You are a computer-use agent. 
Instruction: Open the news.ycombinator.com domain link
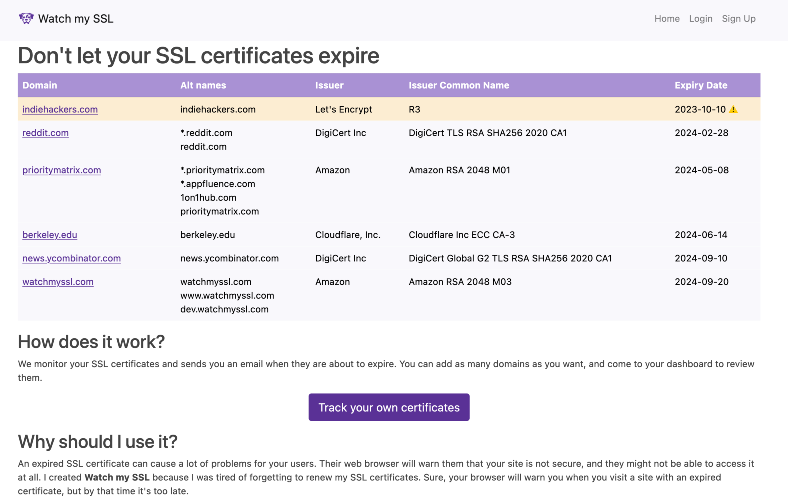(71, 259)
